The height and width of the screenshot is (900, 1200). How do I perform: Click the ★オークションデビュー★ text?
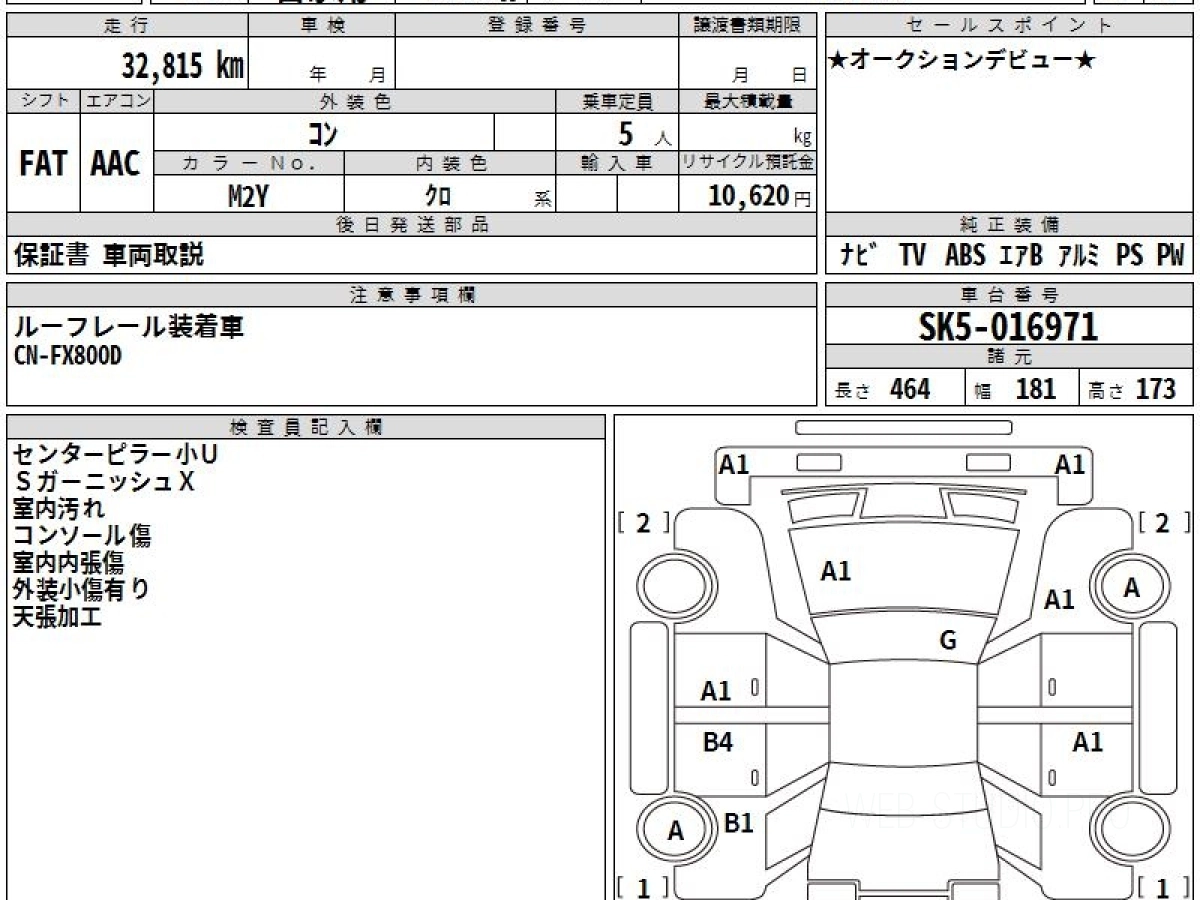[962, 61]
